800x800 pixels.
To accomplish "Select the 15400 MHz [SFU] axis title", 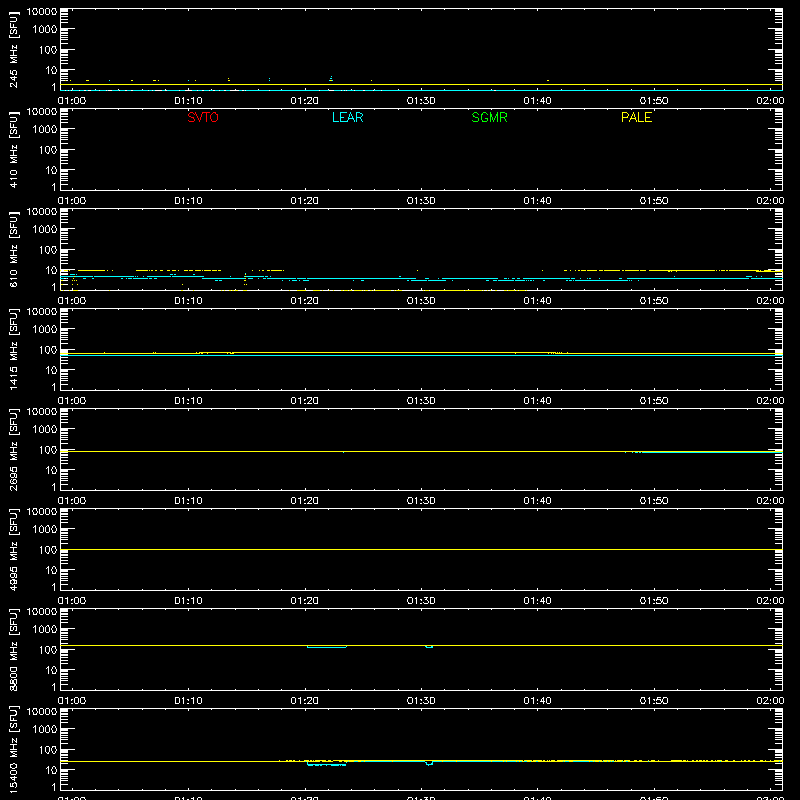I will (14, 750).
